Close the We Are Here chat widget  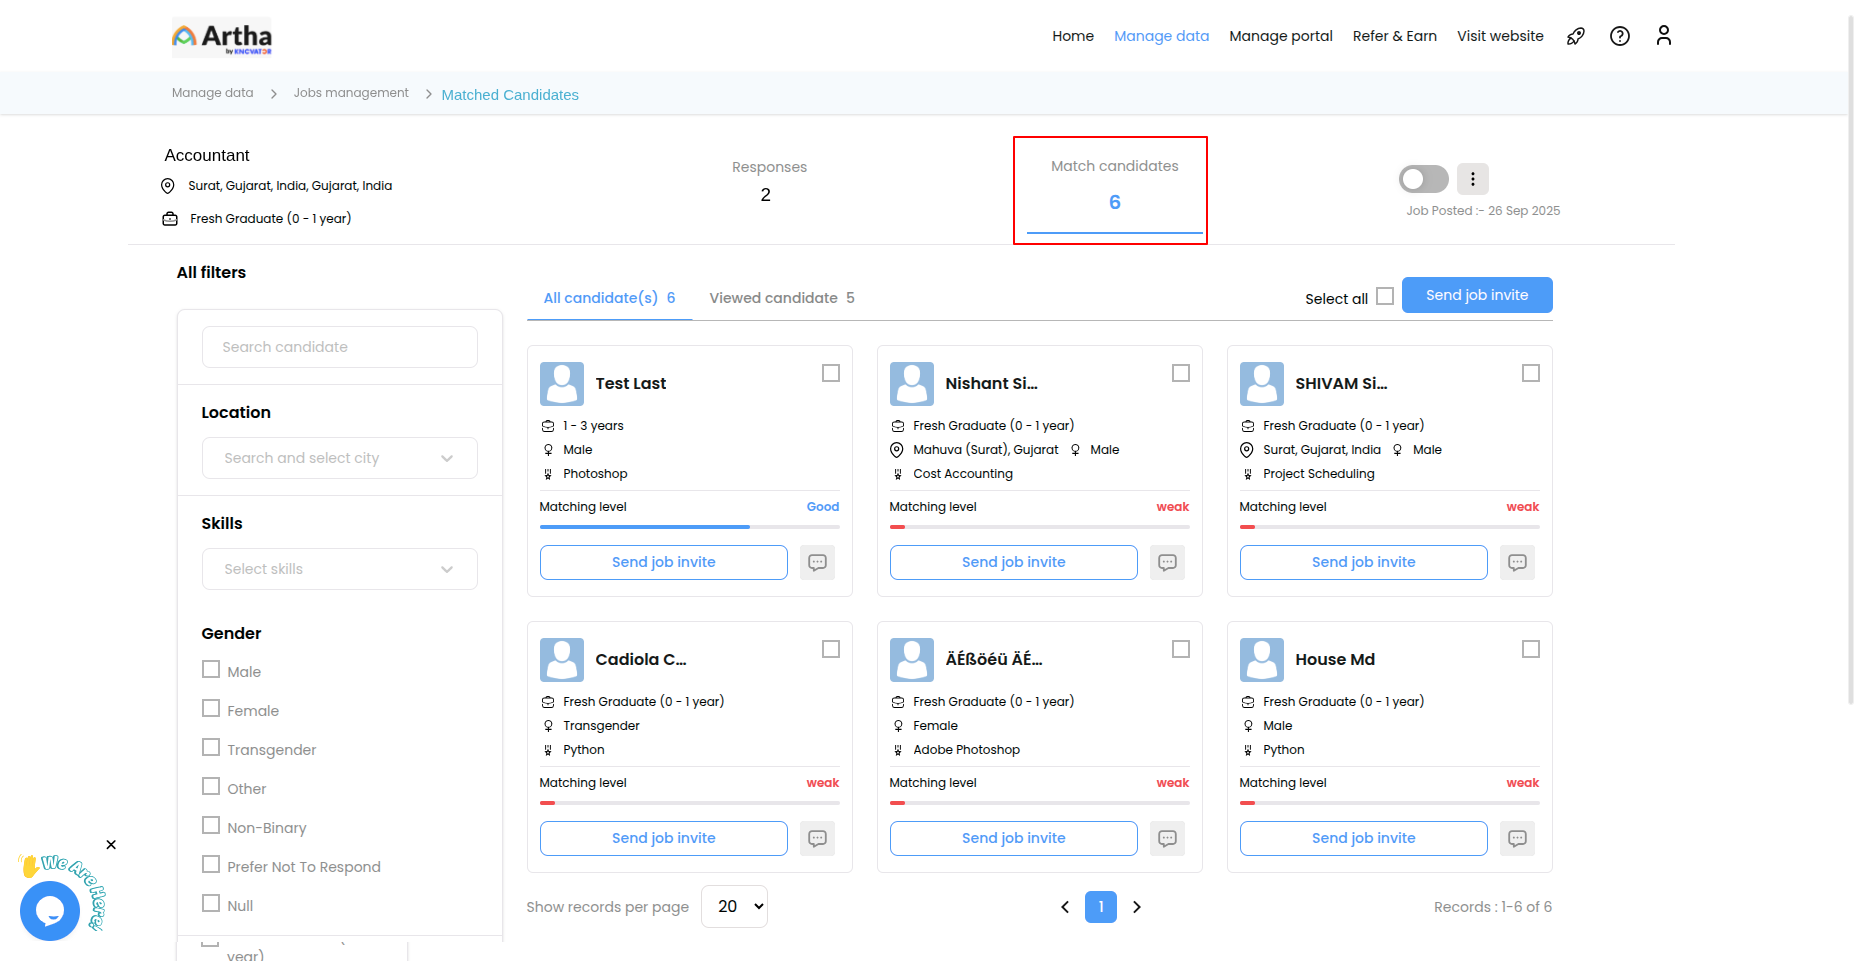[111, 845]
